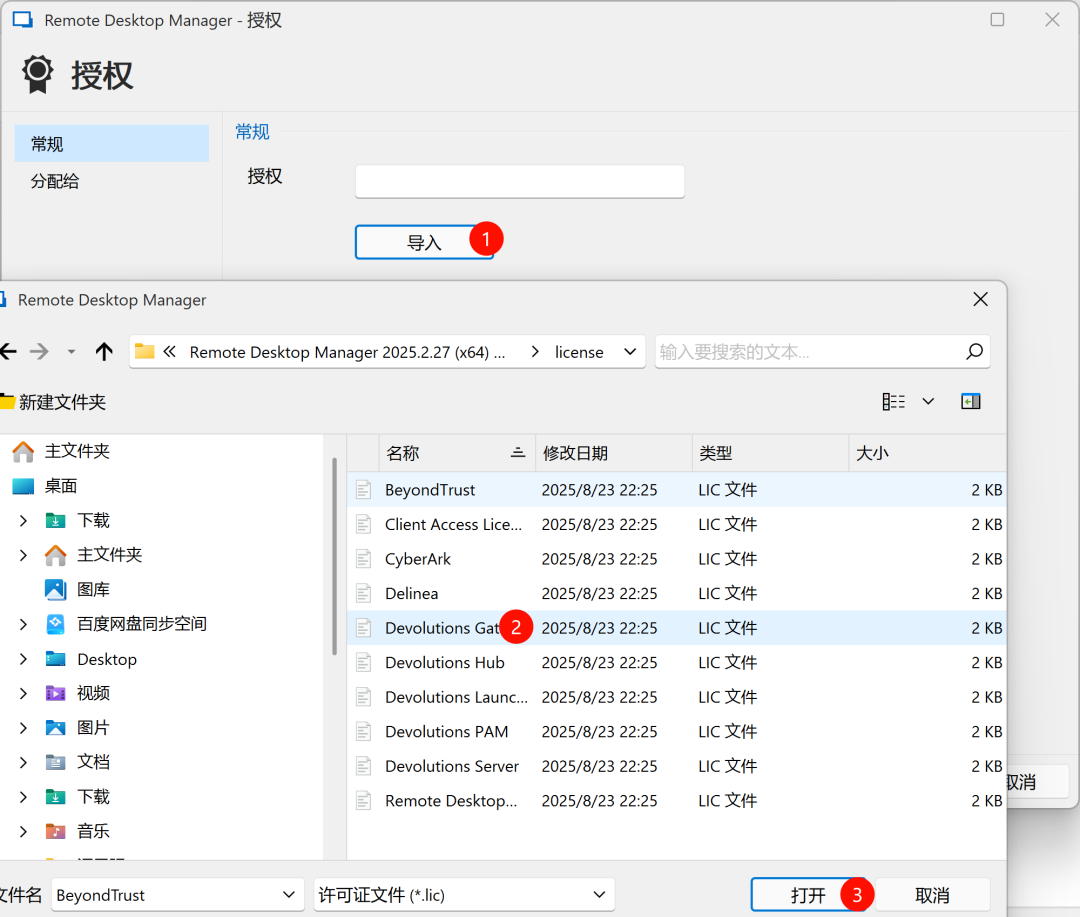Expand the 视频 tree node
Screen dimensions: 1080x917
23,693
